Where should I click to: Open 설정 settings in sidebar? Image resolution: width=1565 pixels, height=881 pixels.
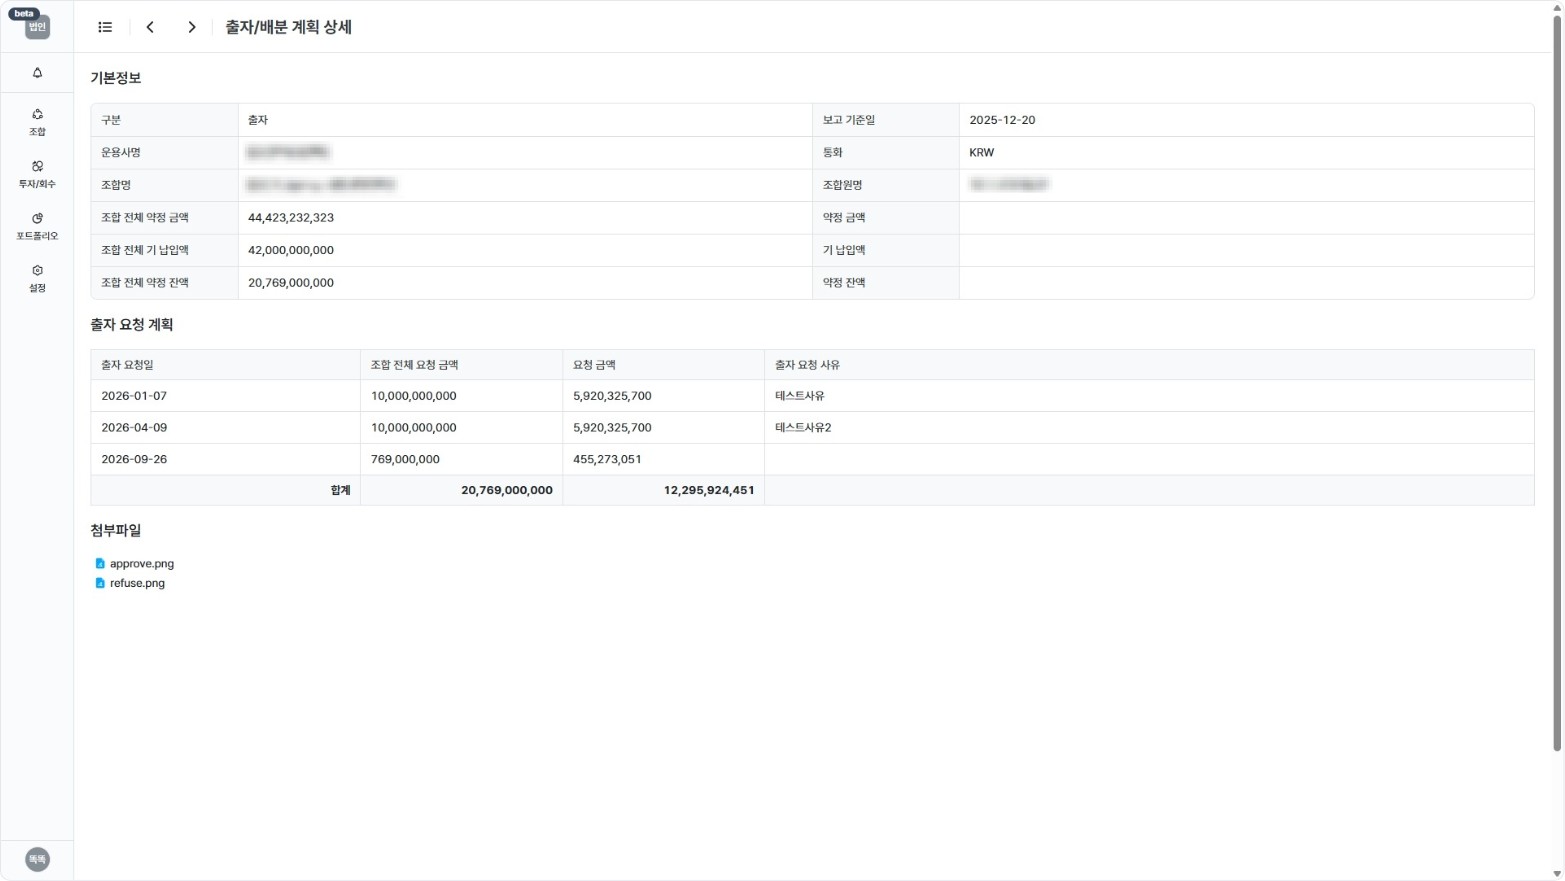[37, 277]
